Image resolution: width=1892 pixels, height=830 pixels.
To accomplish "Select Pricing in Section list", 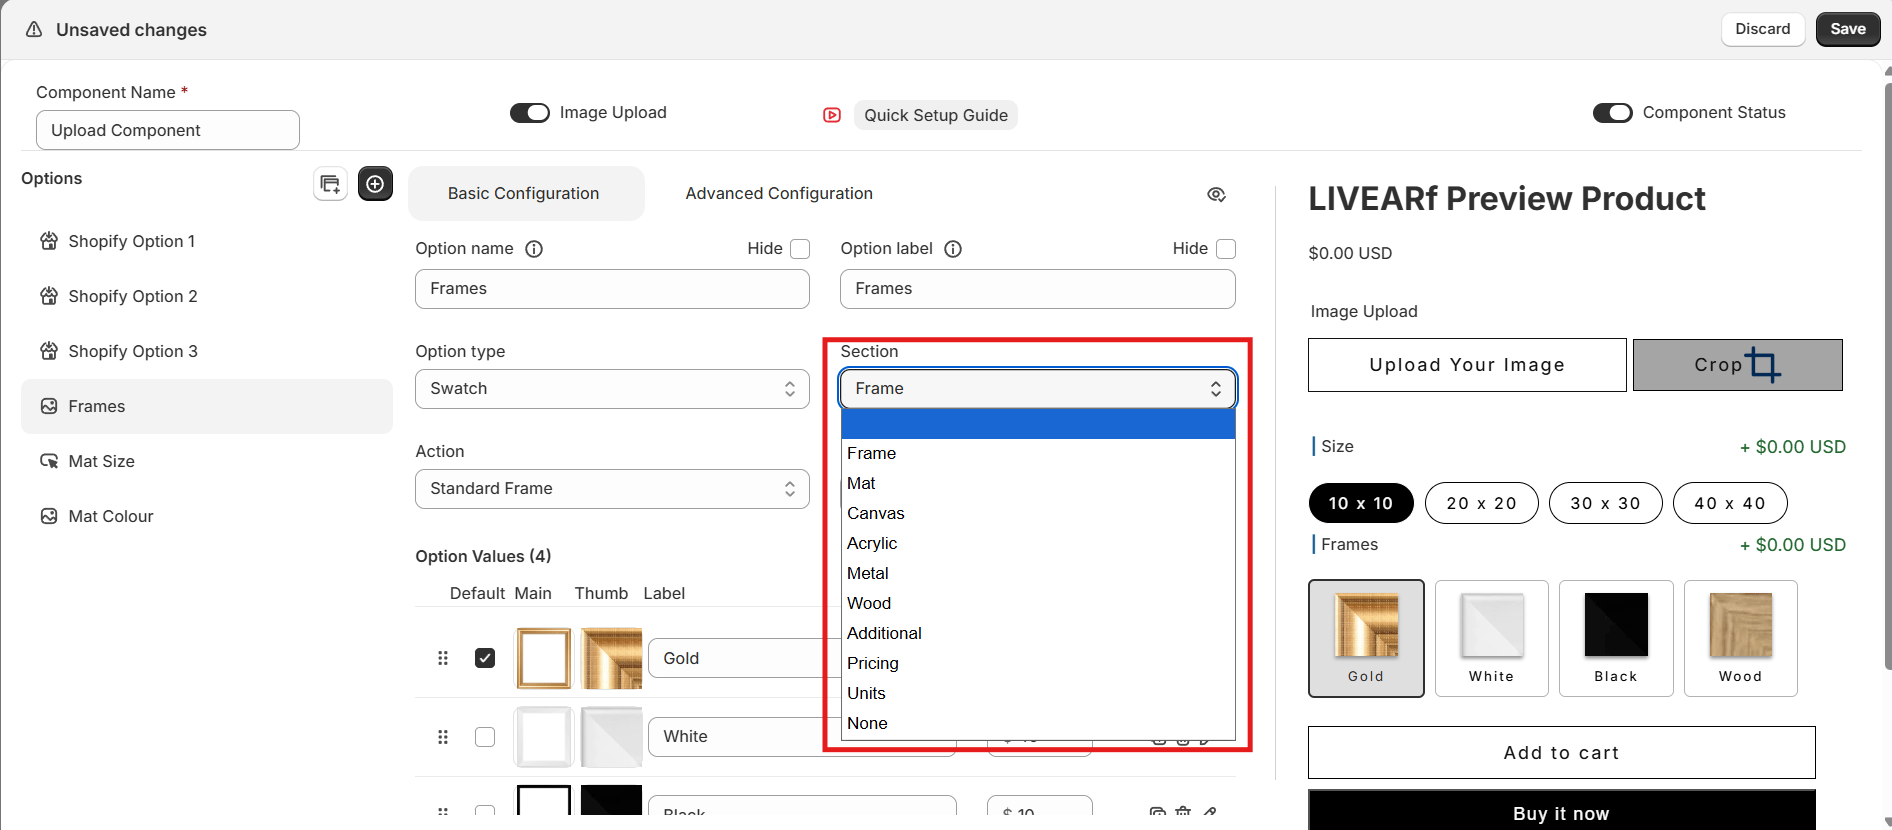I will (1038, 664).
